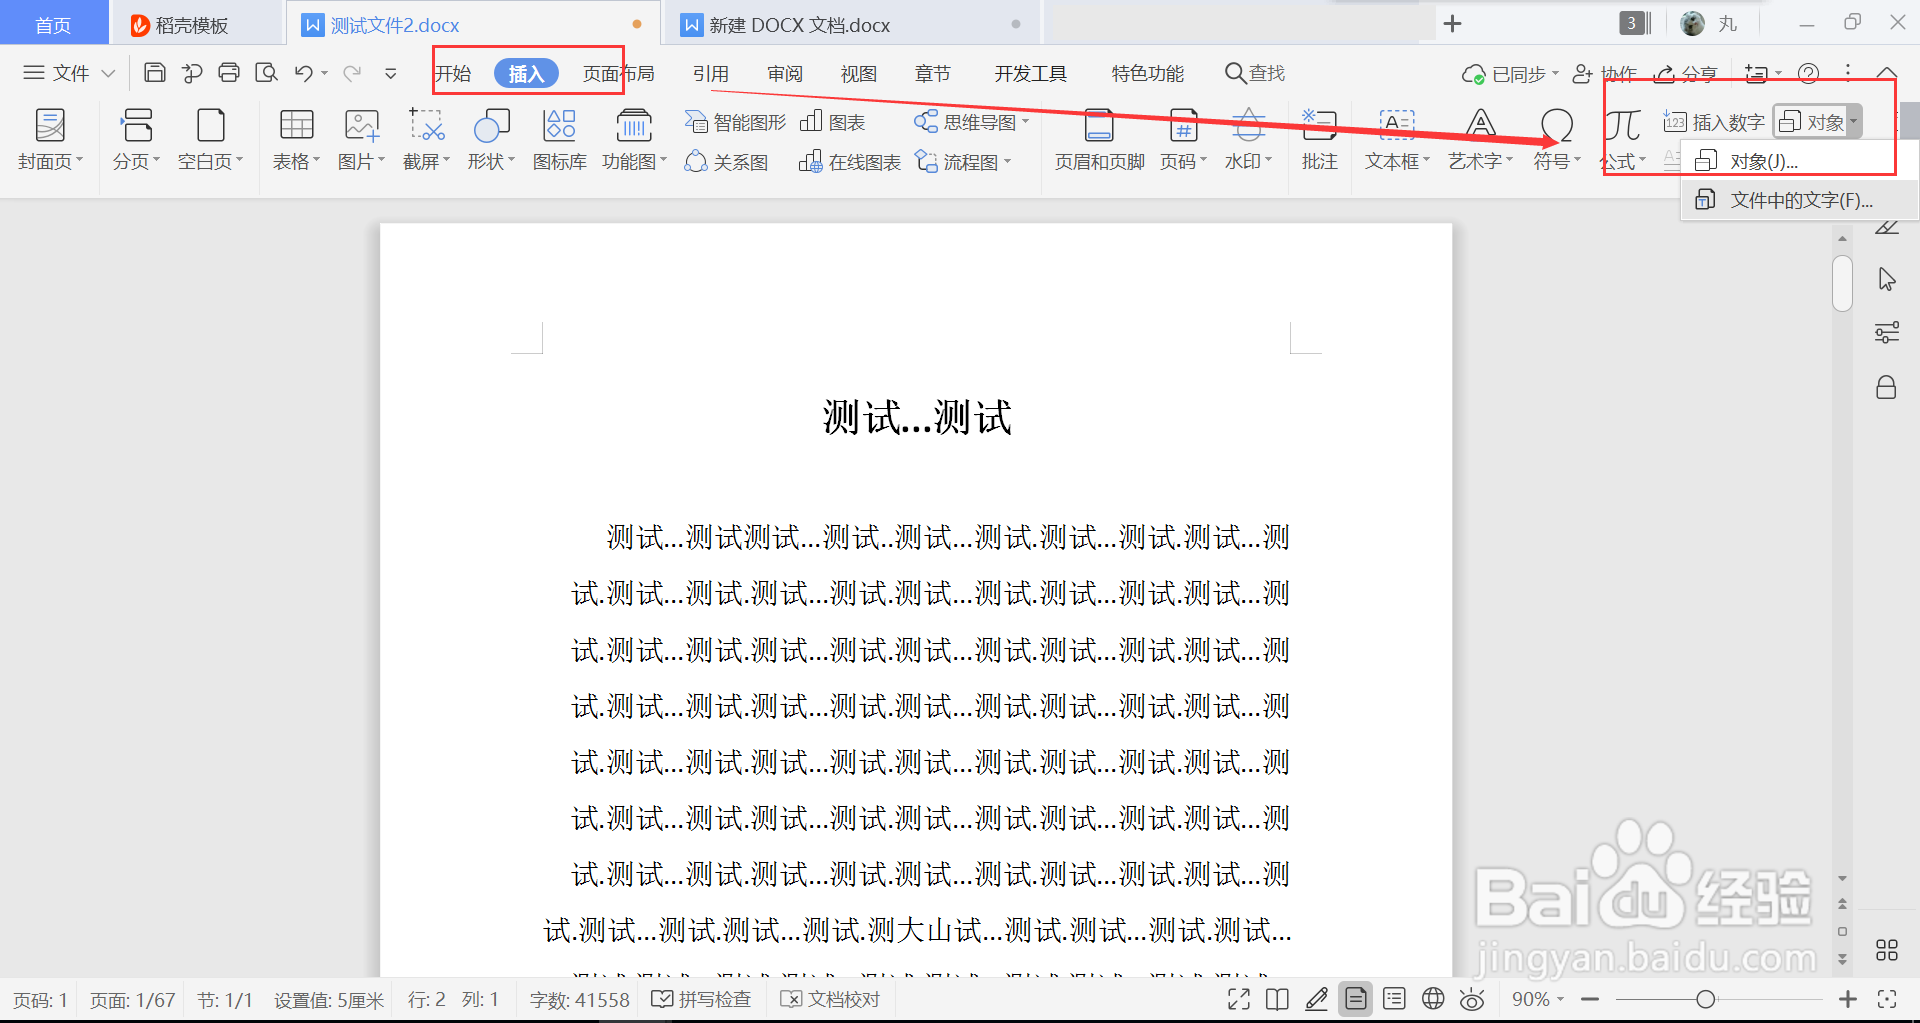Switch to web layout view icon
Viewport: 1920px width, 1023px height.
tap(1433, 999)
